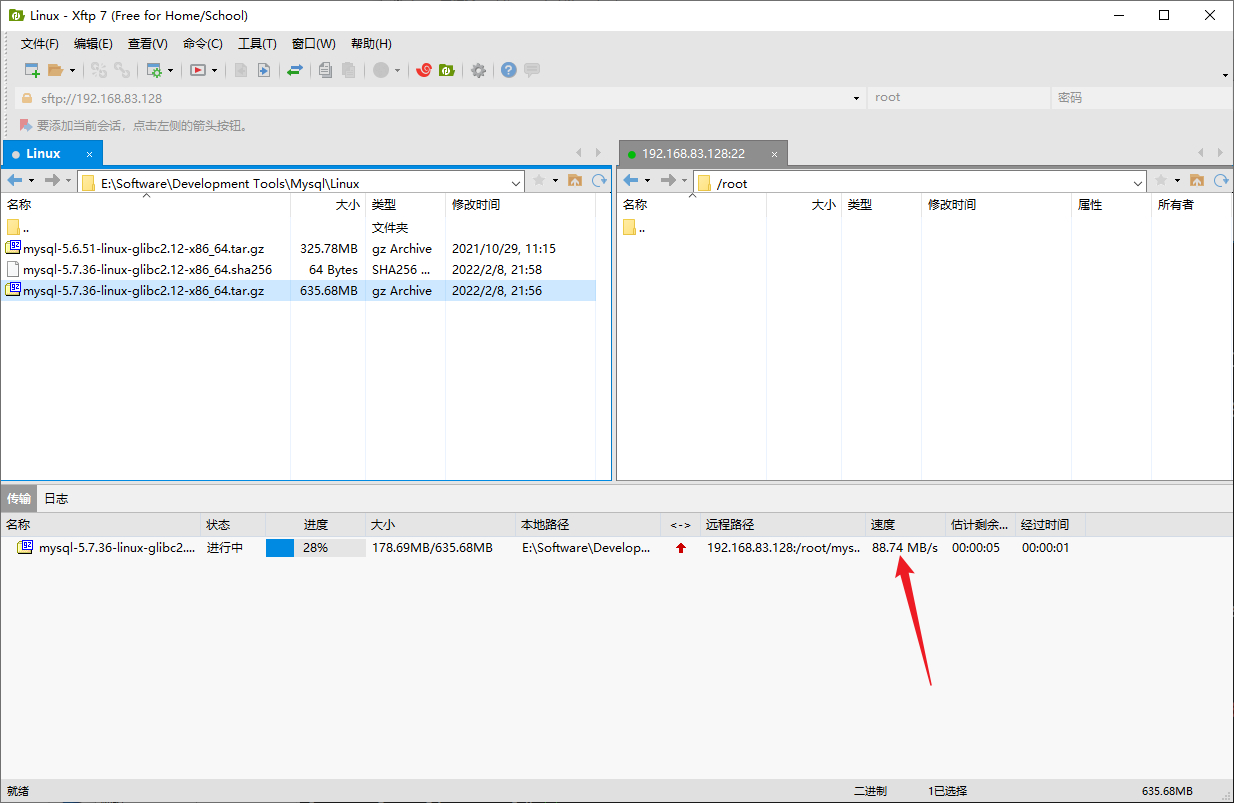Open the transfer synchronize arrows icon
Viewport: 1234px width, 803px height.
tap(294, 70)
